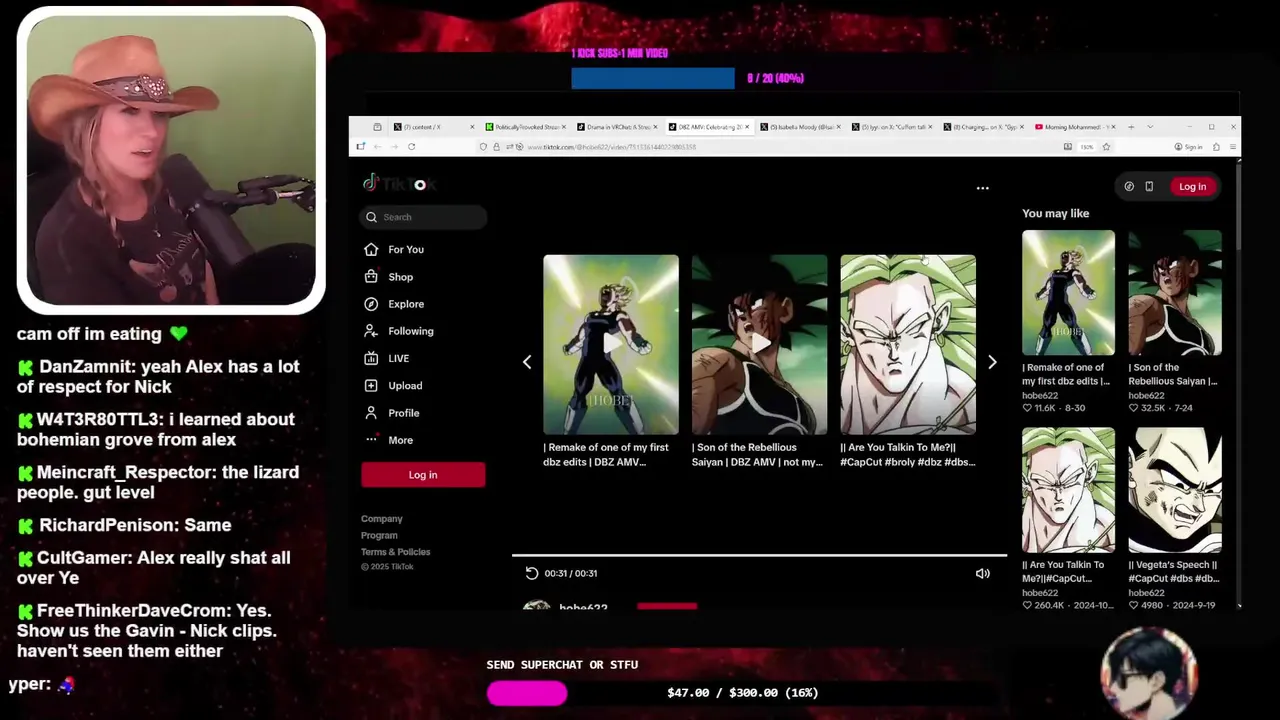
Task: Click the search magnifier icon
Action: click(x=372, y=217)
